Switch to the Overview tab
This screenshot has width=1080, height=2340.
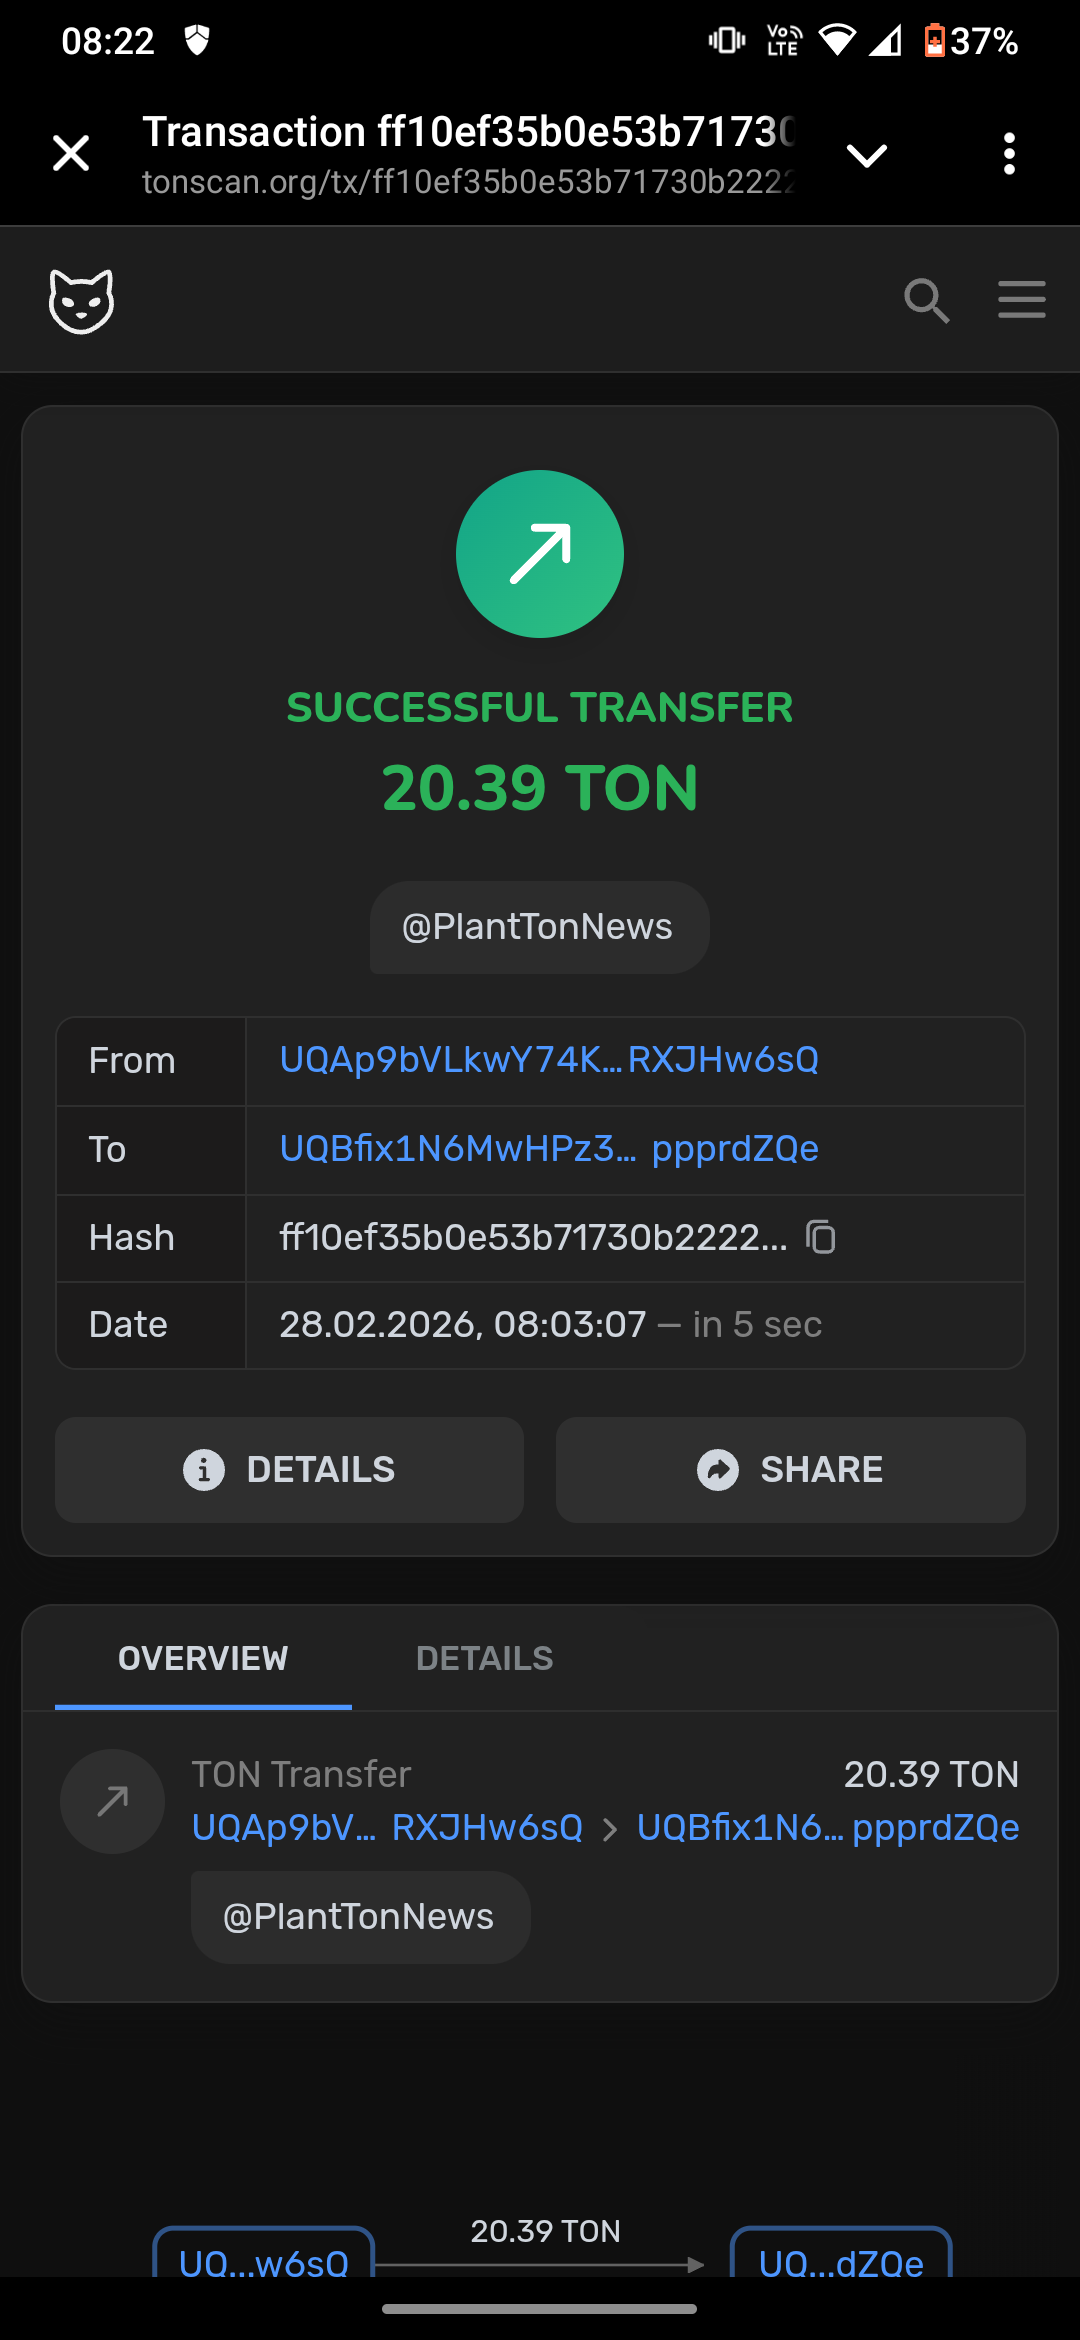click(203, 1658)
